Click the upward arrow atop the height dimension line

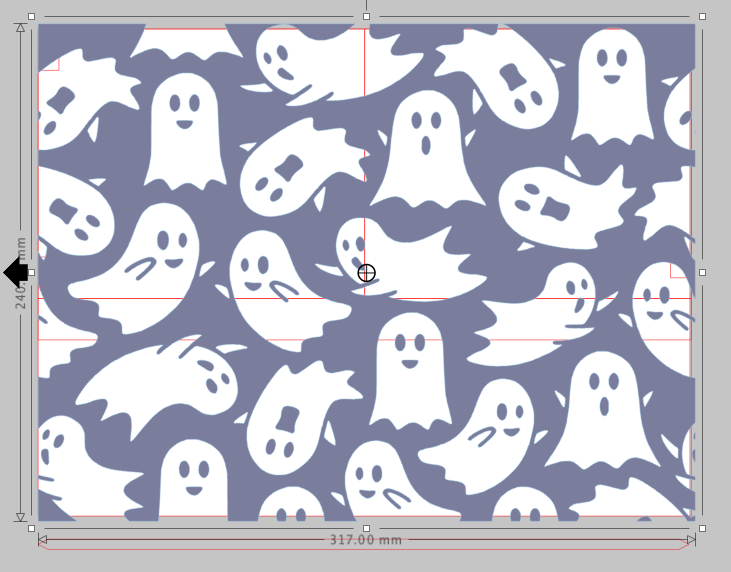click(20, 28)
